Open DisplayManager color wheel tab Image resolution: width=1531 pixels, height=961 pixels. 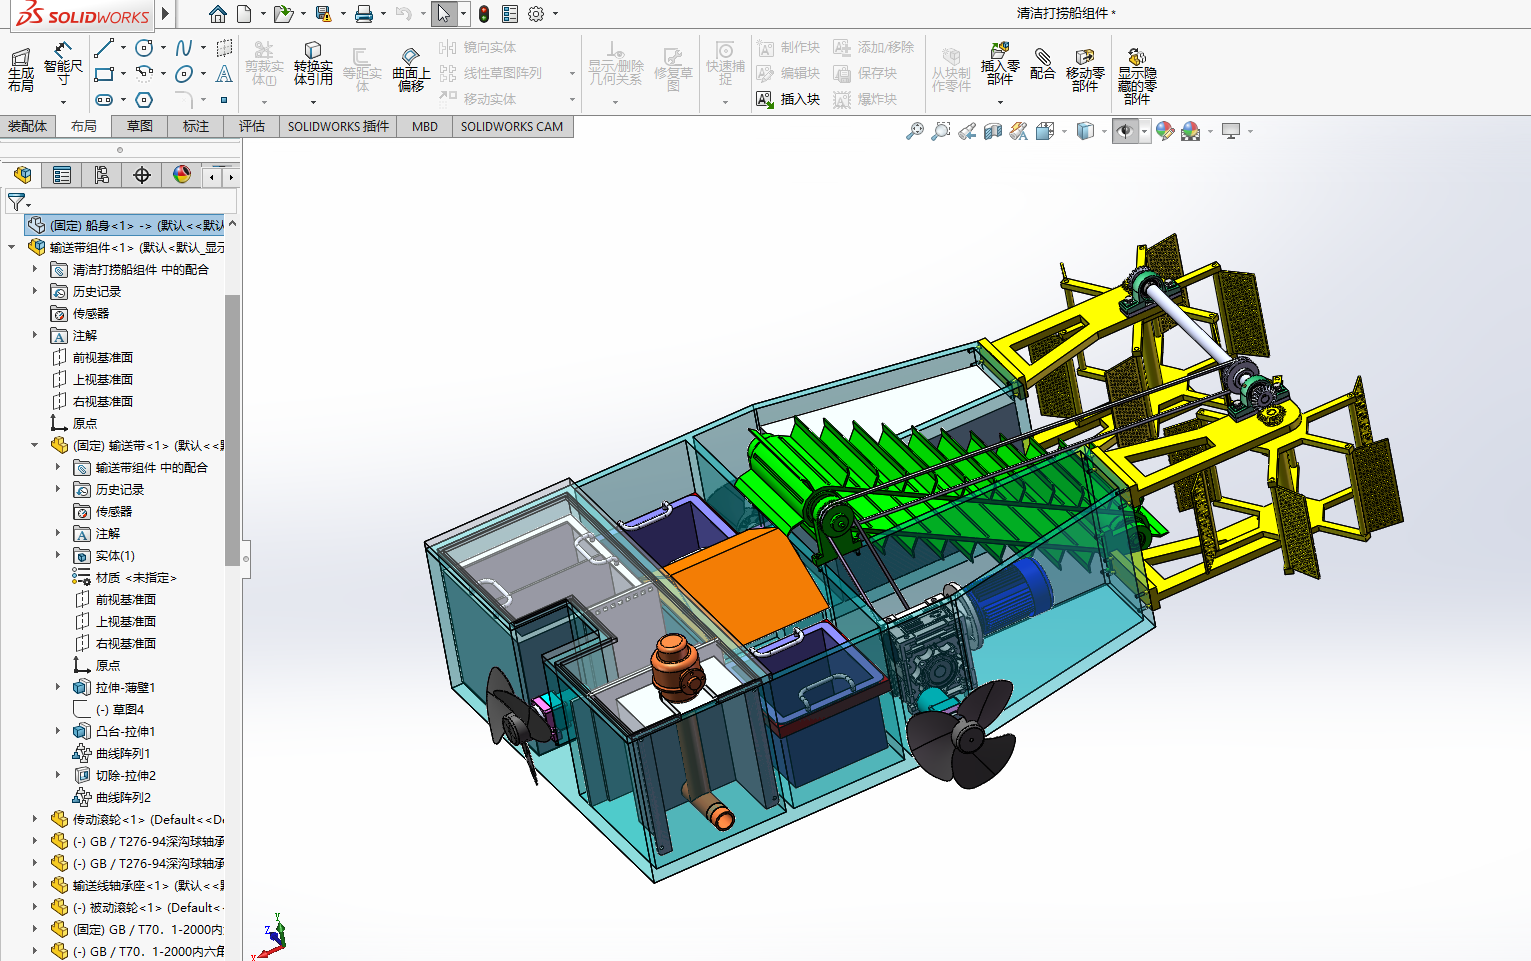click(182, 175)
